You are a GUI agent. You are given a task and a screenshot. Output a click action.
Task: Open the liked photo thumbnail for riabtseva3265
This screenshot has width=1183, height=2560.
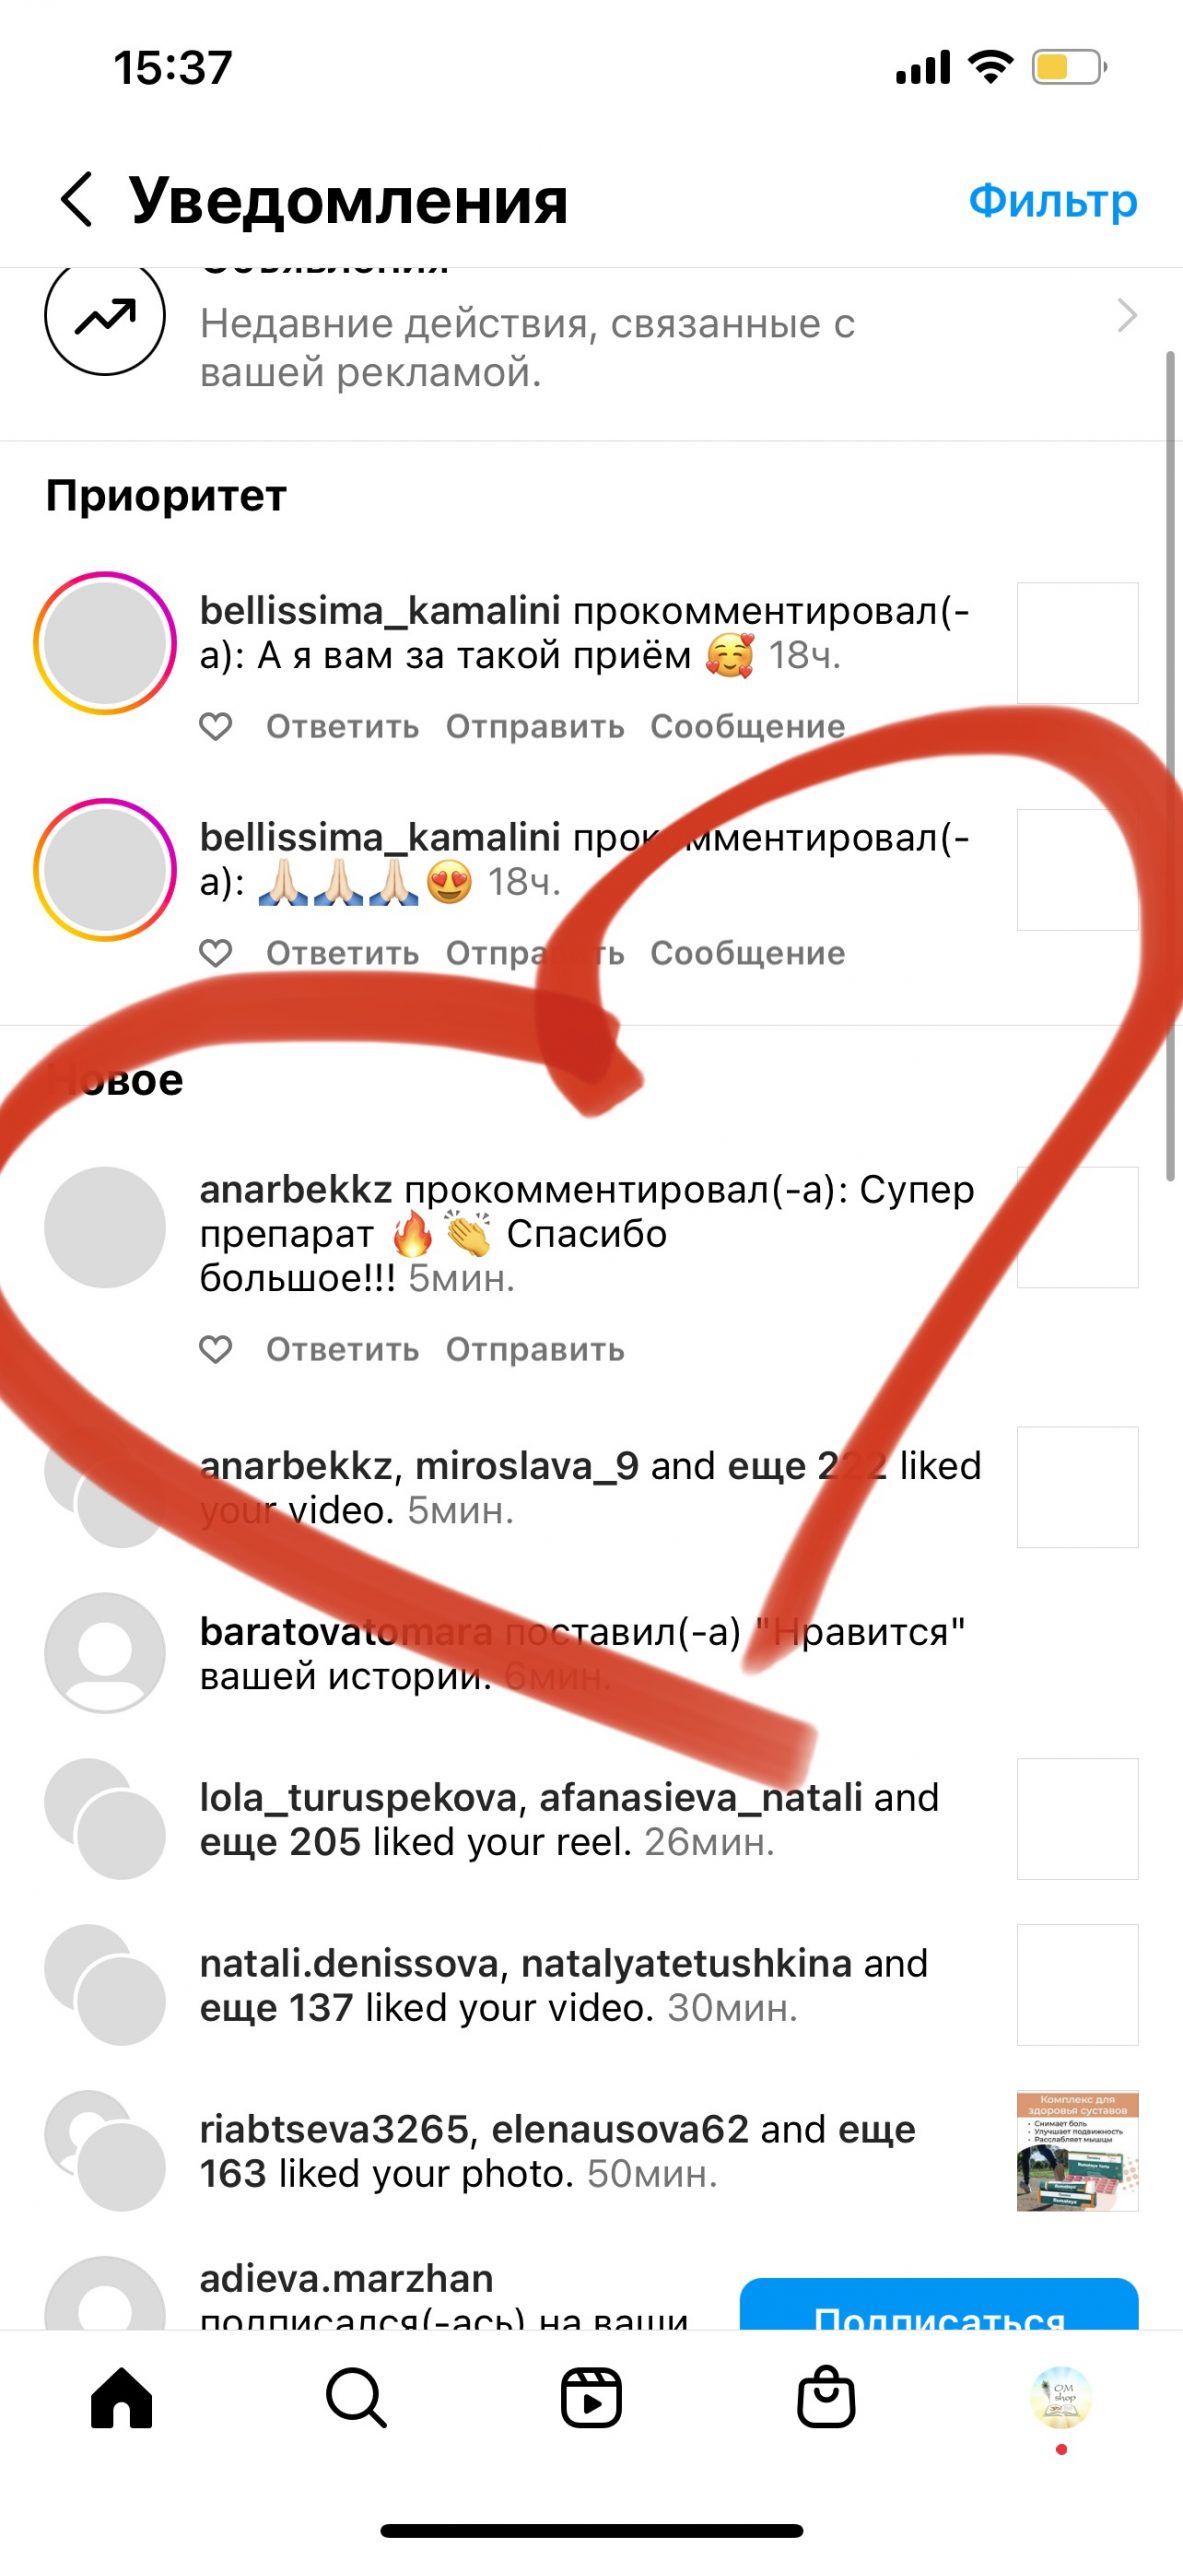point(1078,2151)
